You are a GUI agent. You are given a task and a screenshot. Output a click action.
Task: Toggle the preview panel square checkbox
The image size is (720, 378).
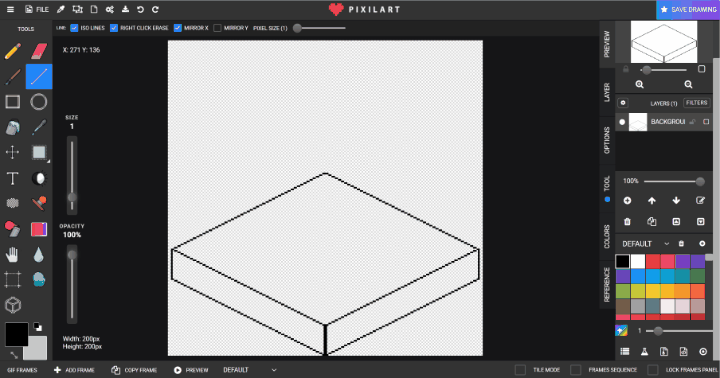[701, 69]
